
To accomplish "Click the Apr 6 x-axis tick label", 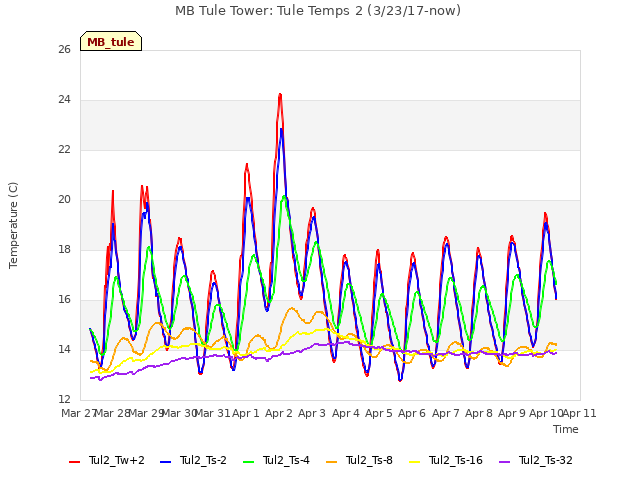I will click(412, 413).
